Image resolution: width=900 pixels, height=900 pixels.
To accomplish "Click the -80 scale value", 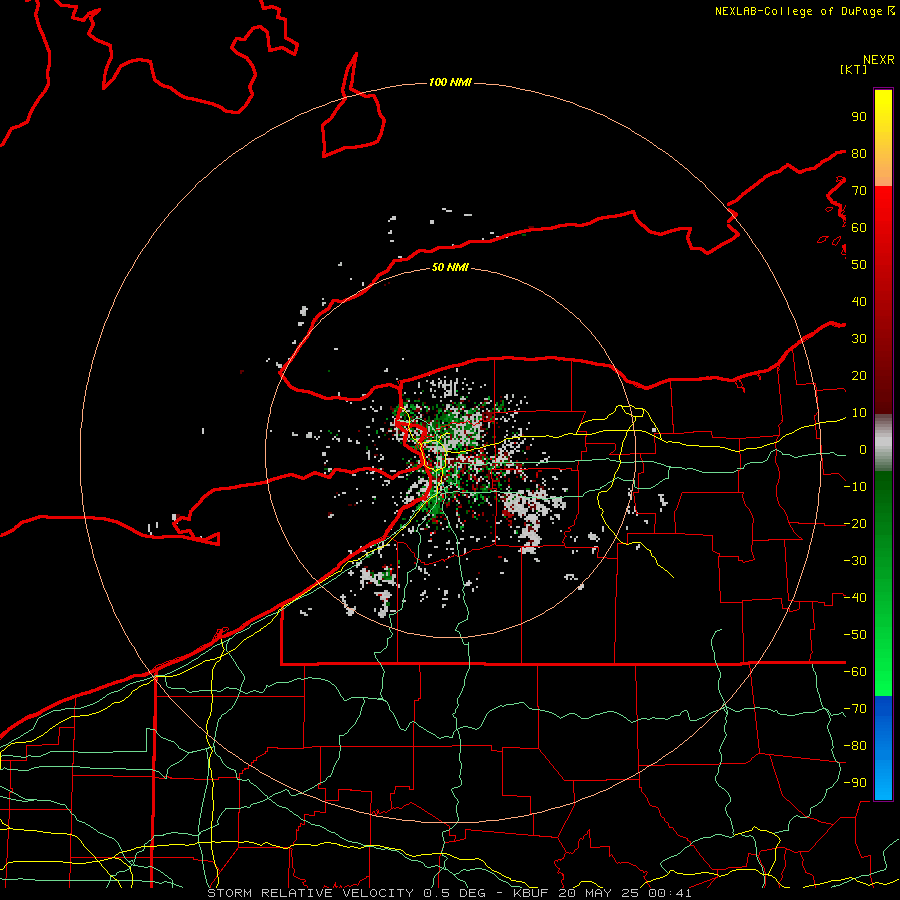I will (855, 746).
